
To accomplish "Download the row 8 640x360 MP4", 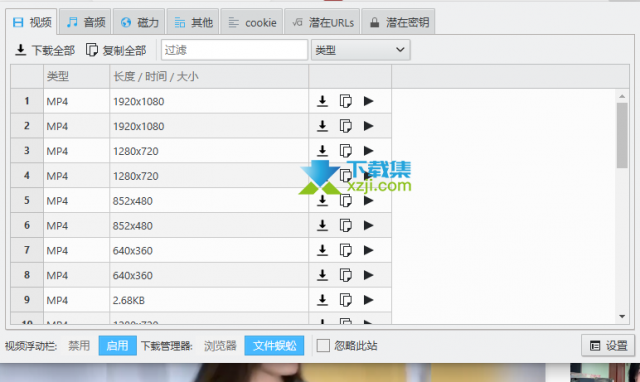I will pos(322,275).
